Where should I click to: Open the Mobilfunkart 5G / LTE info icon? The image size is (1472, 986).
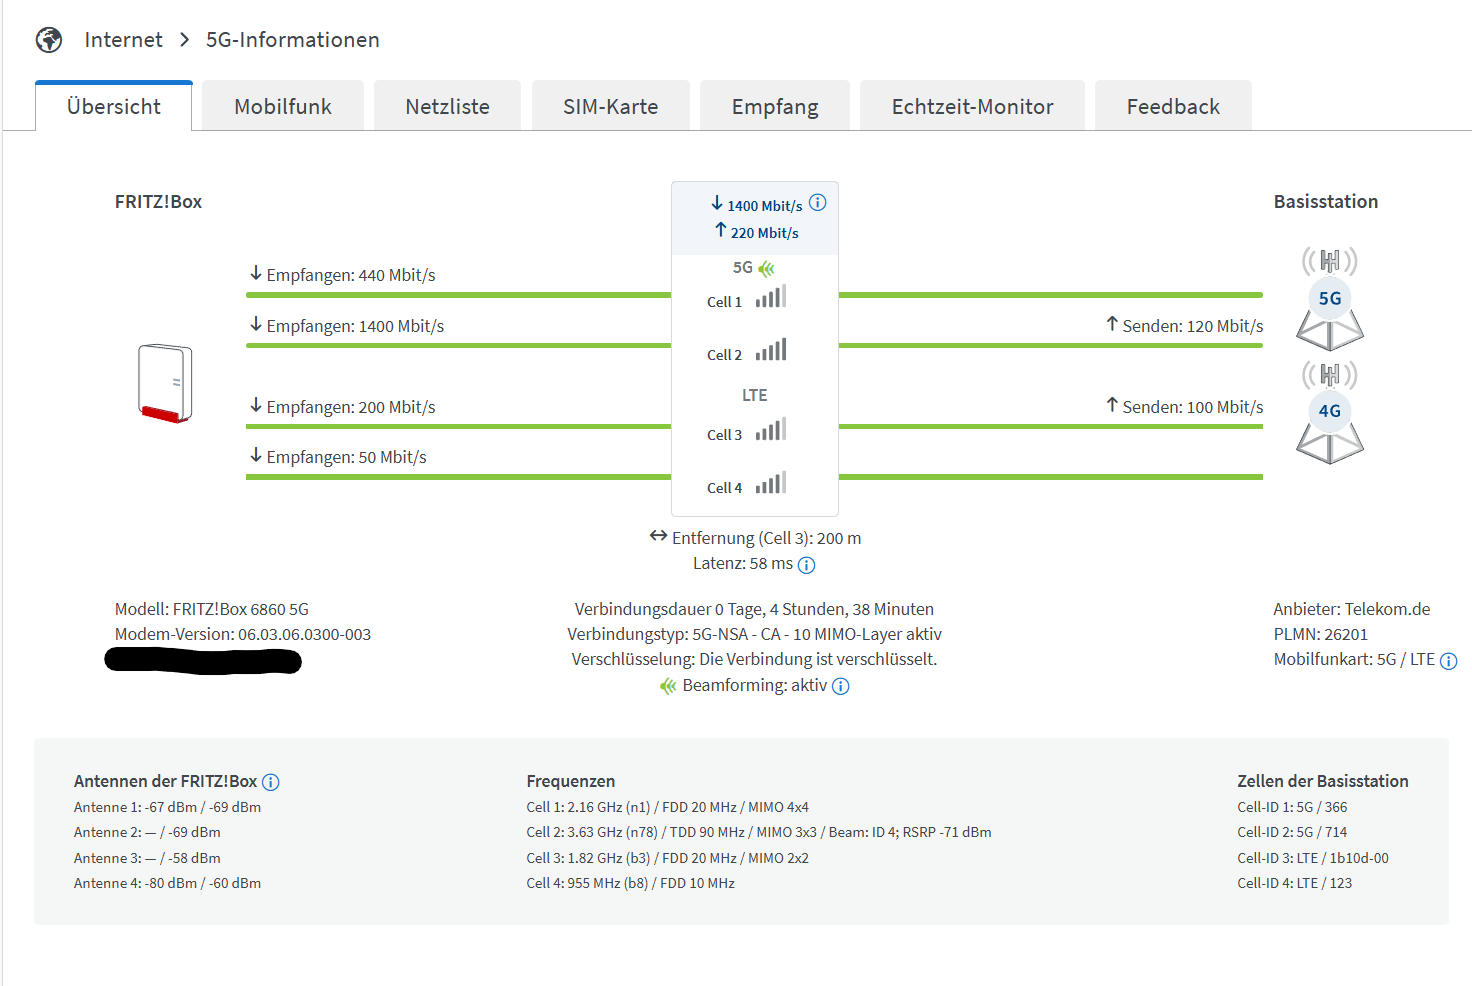pyautogui.click(x=1450, y=660)
